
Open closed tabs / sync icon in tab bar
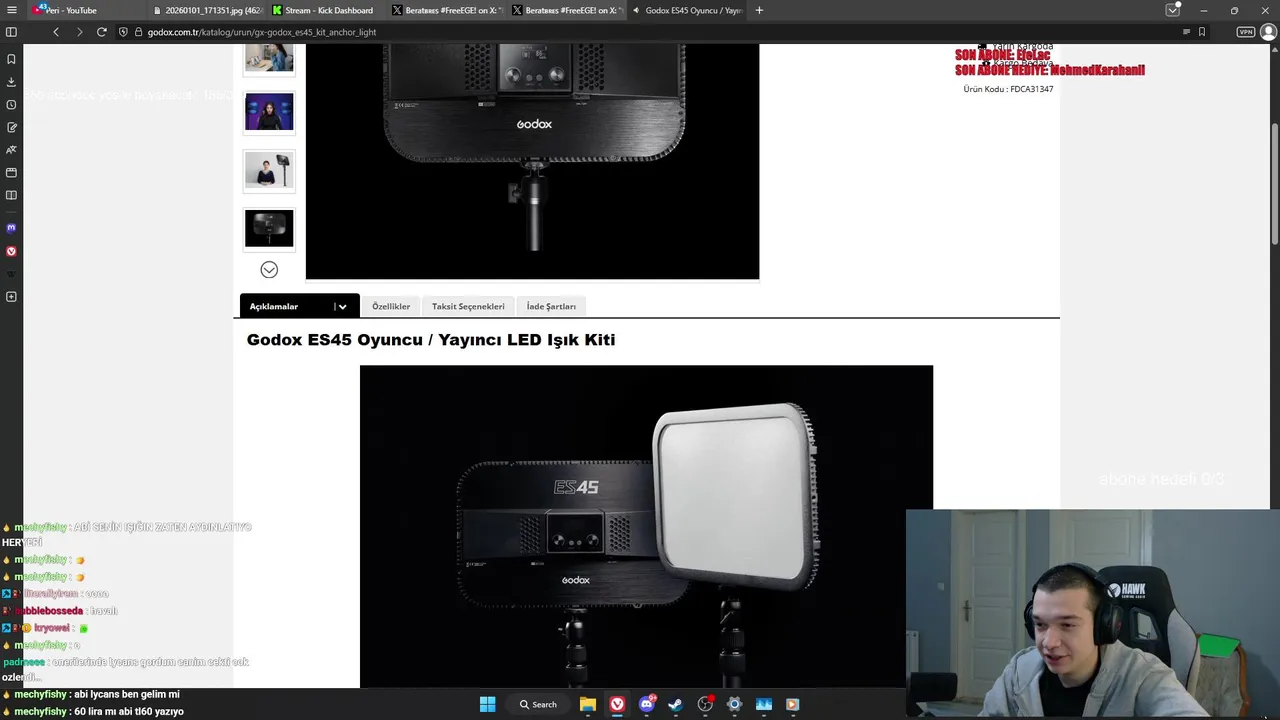point(1172,10)
